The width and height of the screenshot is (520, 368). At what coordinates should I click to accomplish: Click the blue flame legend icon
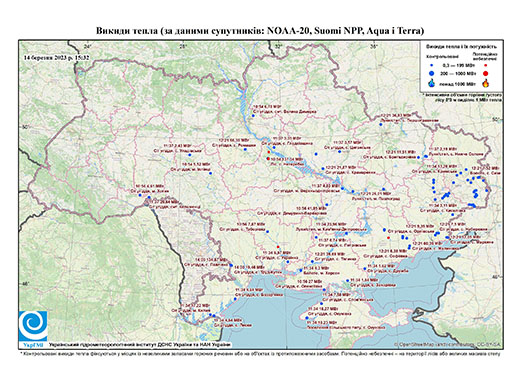pyautogui.click(x=432, y=83)
